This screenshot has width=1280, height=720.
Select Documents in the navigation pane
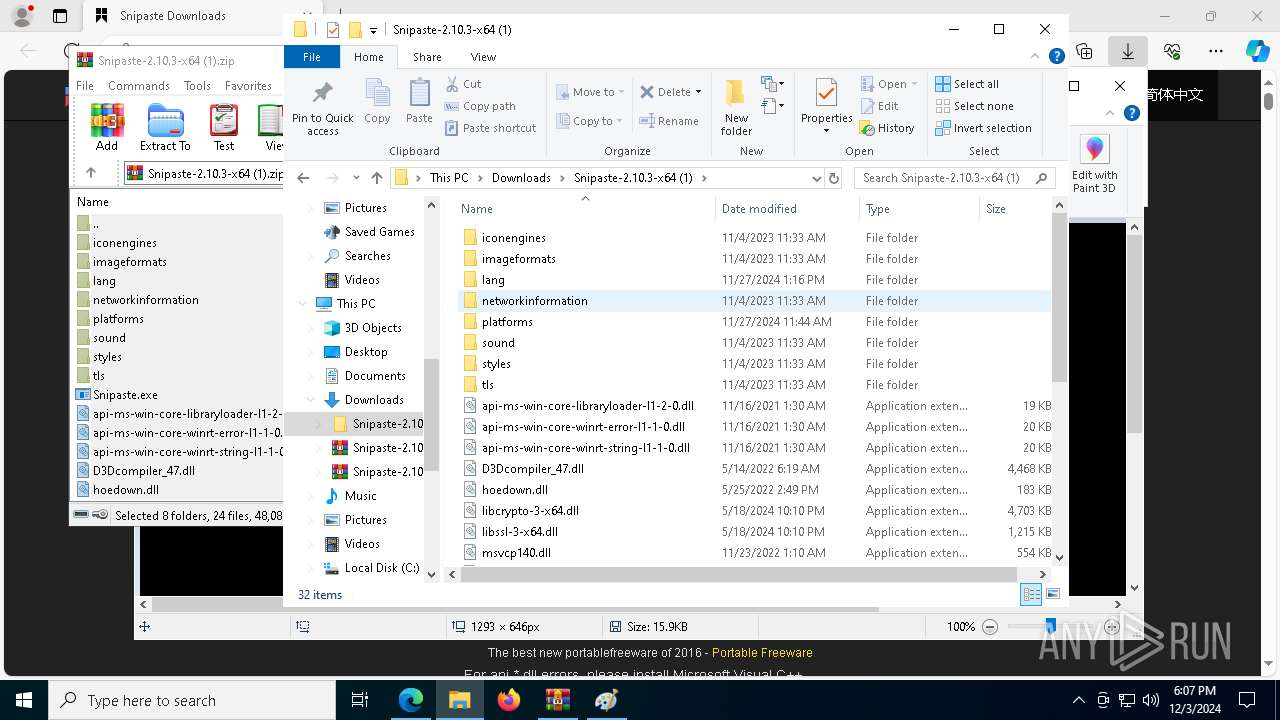click(375, 376)
